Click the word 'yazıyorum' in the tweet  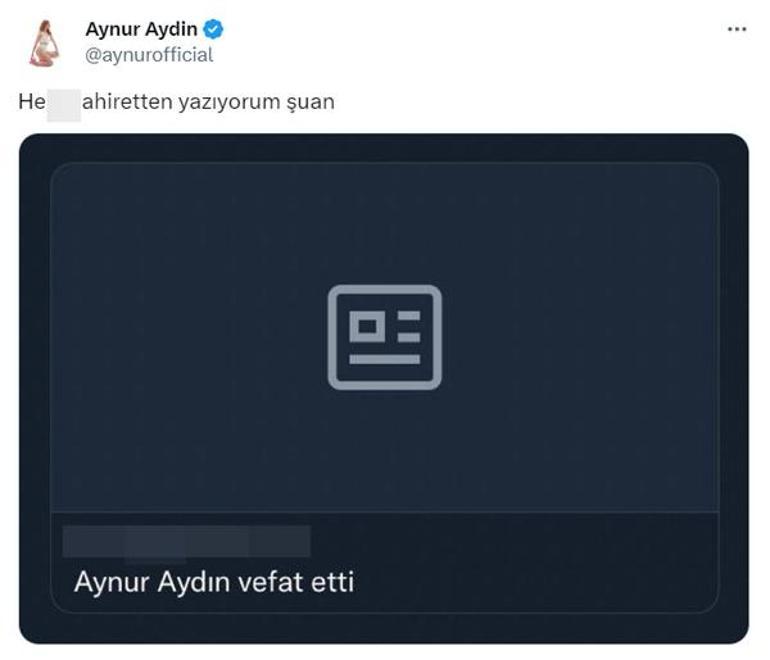[229, 103]
